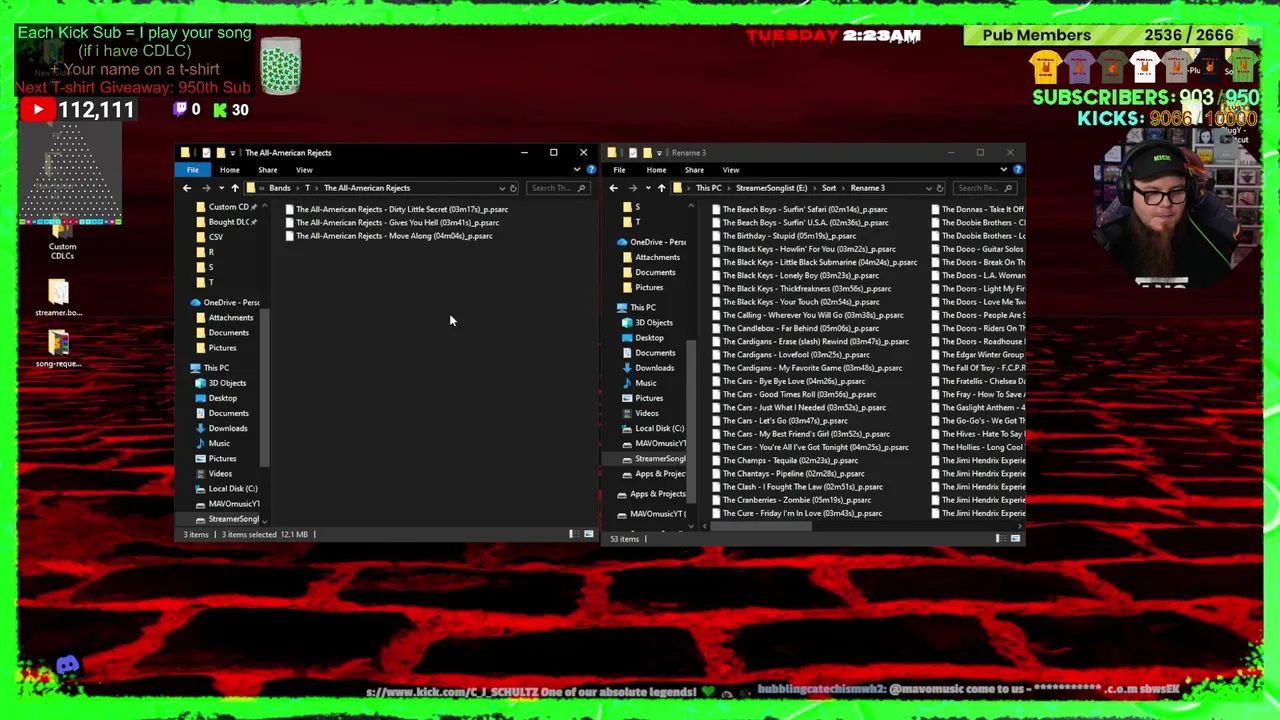This screenshot has height=720, width=1280.
Task: Refresh the Rename 3 folder view
Action: 939,188
